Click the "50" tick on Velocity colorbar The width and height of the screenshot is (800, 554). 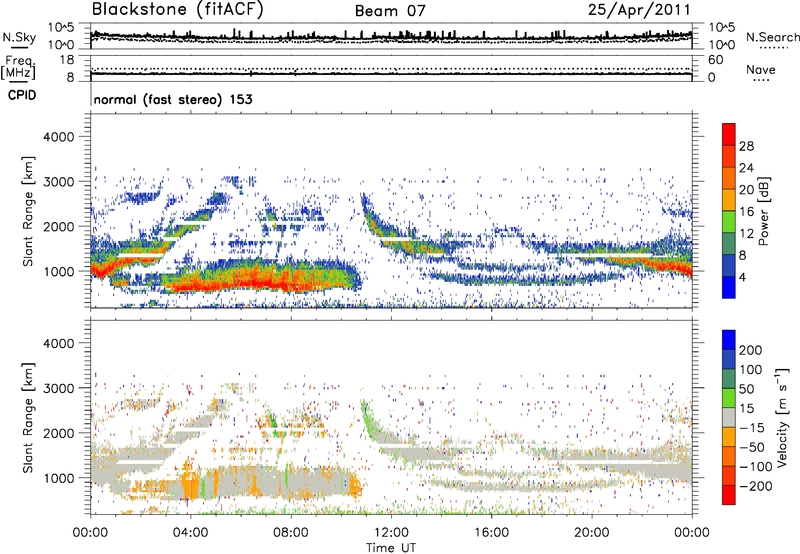tap(746, 389)
